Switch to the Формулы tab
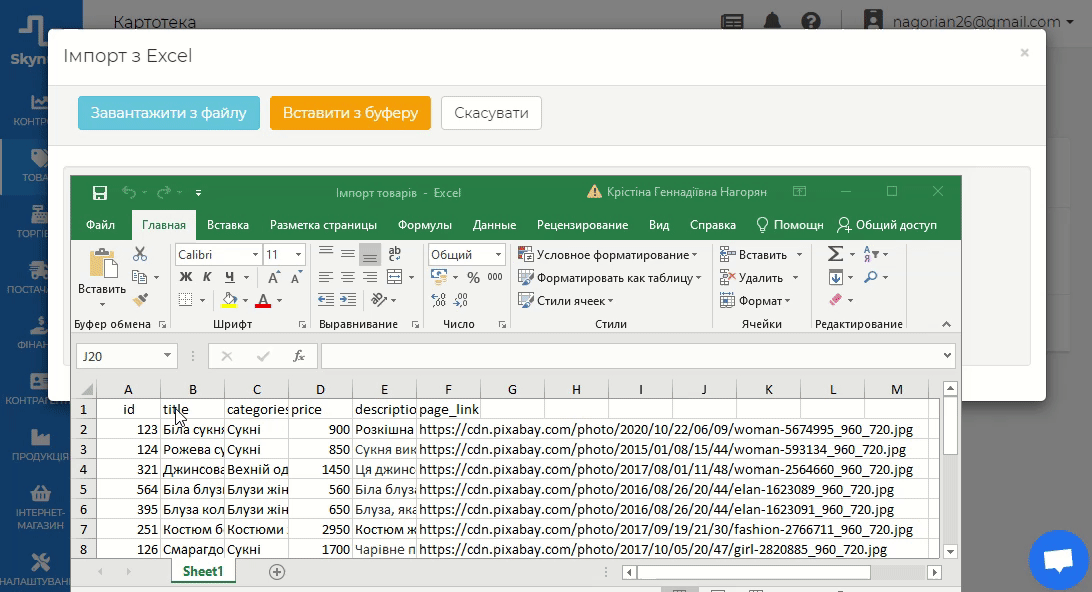 point(425,225)
